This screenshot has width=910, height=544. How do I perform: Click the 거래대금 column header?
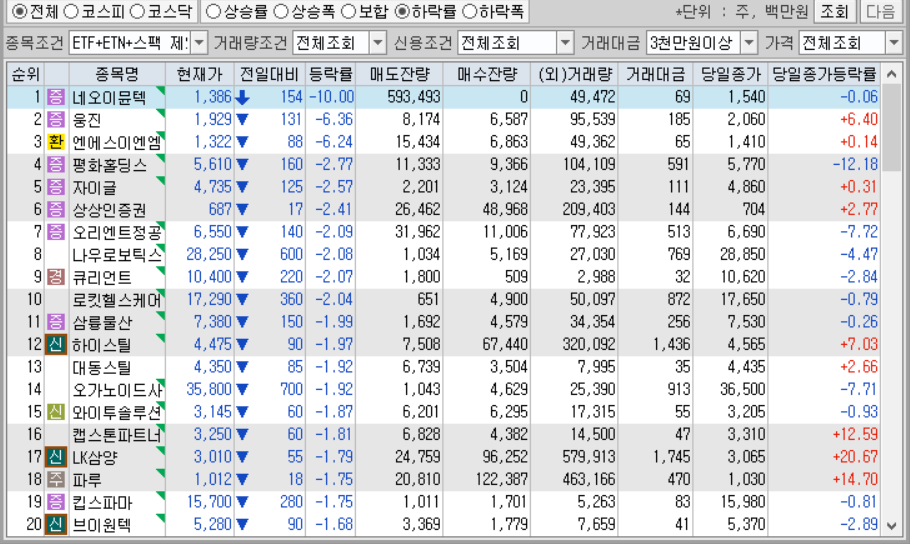pos(655,74)
